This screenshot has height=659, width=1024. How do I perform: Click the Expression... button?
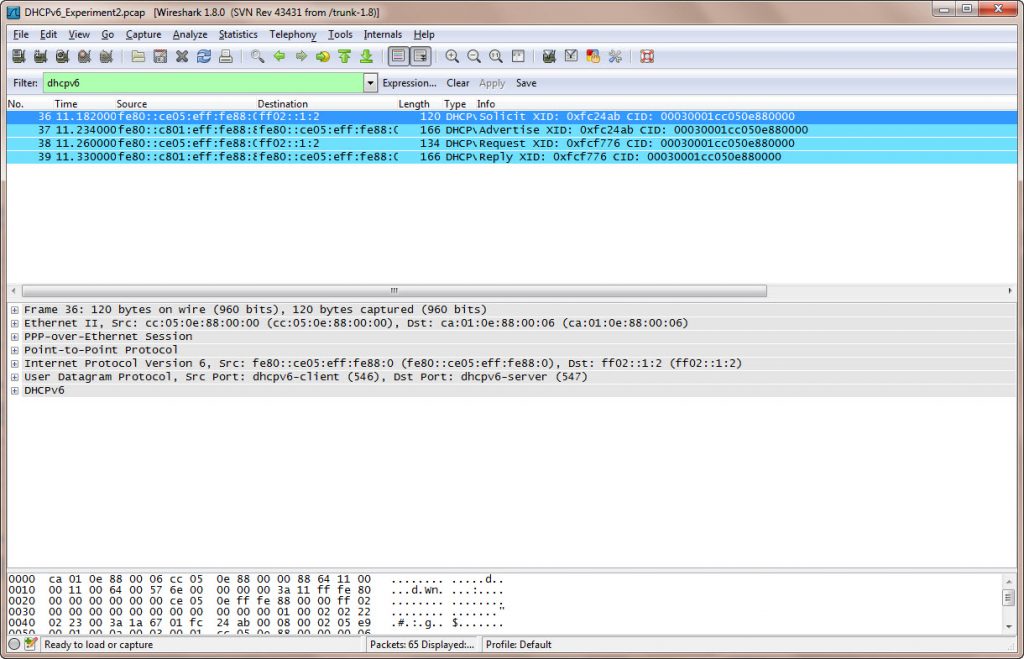tap(409, 84)
